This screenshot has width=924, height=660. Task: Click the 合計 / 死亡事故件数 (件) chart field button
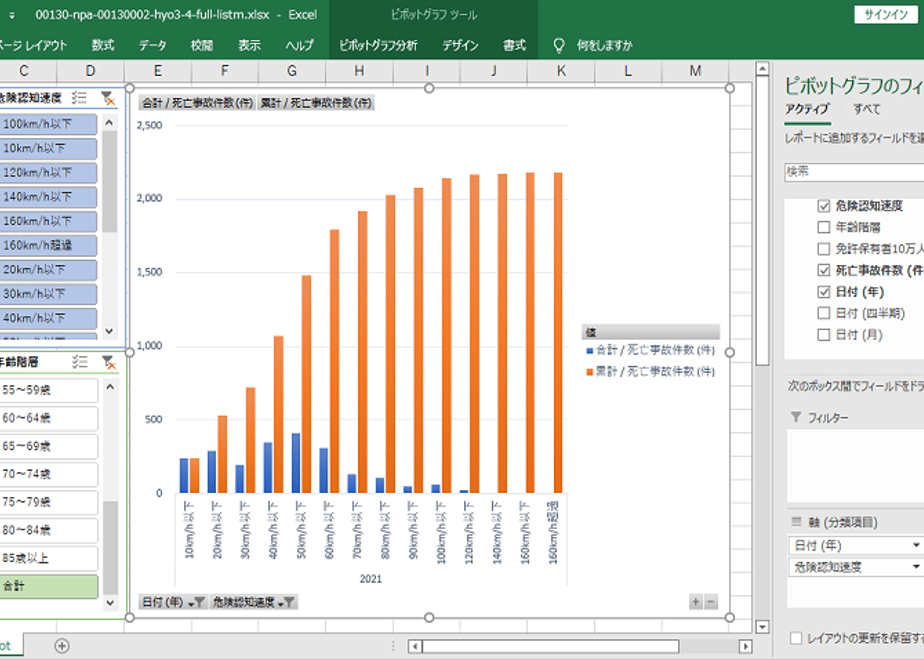[197, 103]
